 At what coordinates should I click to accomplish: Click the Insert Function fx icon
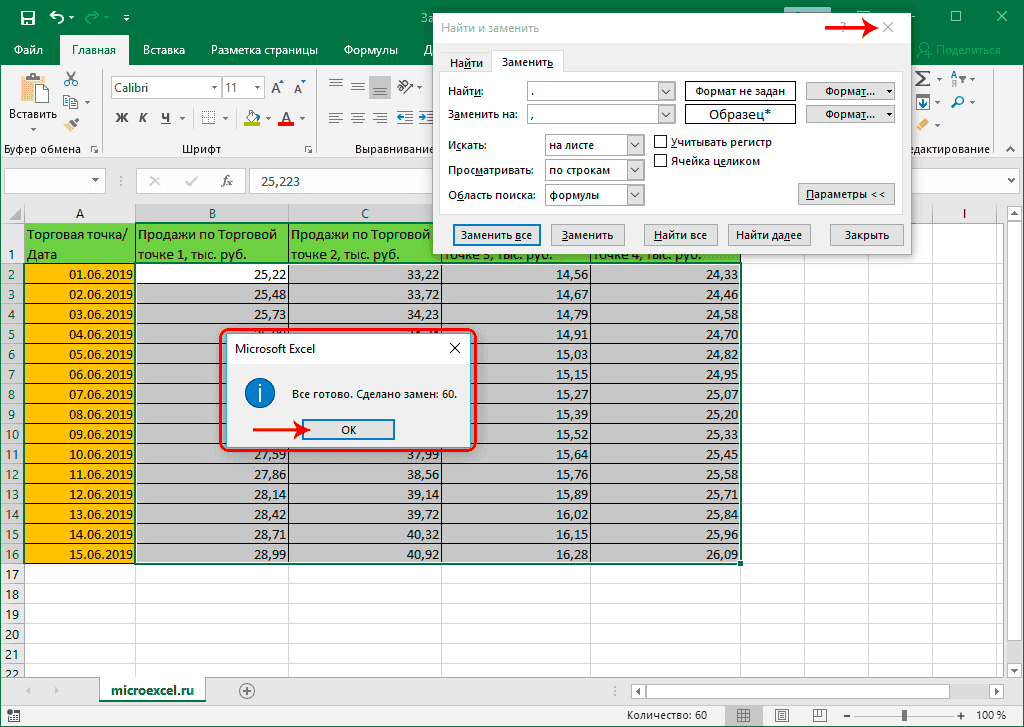point(227,181)
